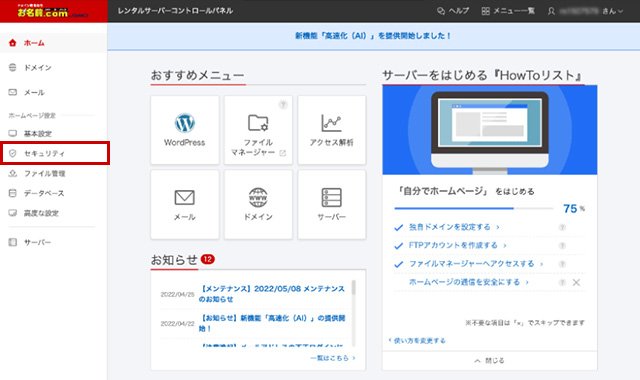Click the shield icon beside セキュリティ
This screenshot has width=640, height=380.
tap(13, 153)
